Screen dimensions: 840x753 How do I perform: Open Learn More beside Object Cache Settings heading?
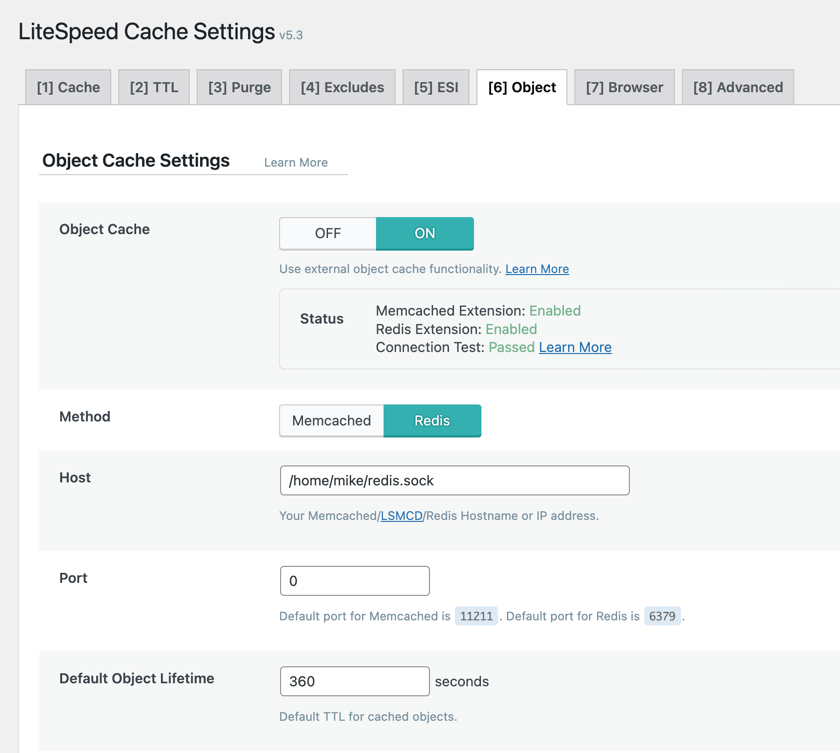point(296,162)
